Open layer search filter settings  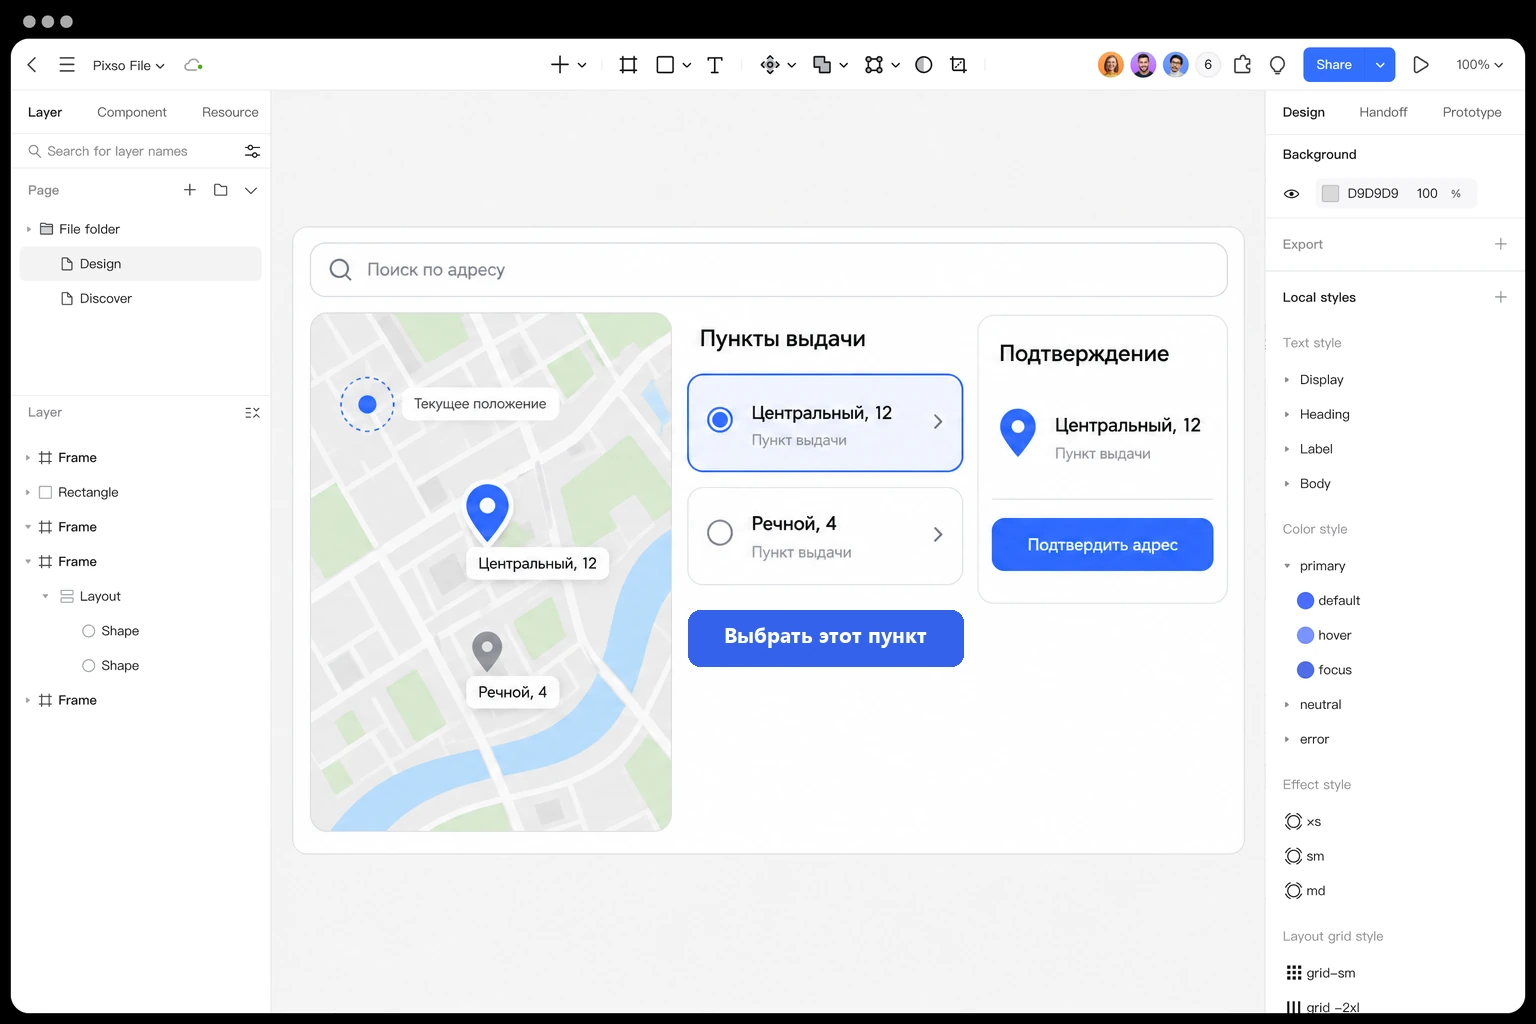point(252,151)
